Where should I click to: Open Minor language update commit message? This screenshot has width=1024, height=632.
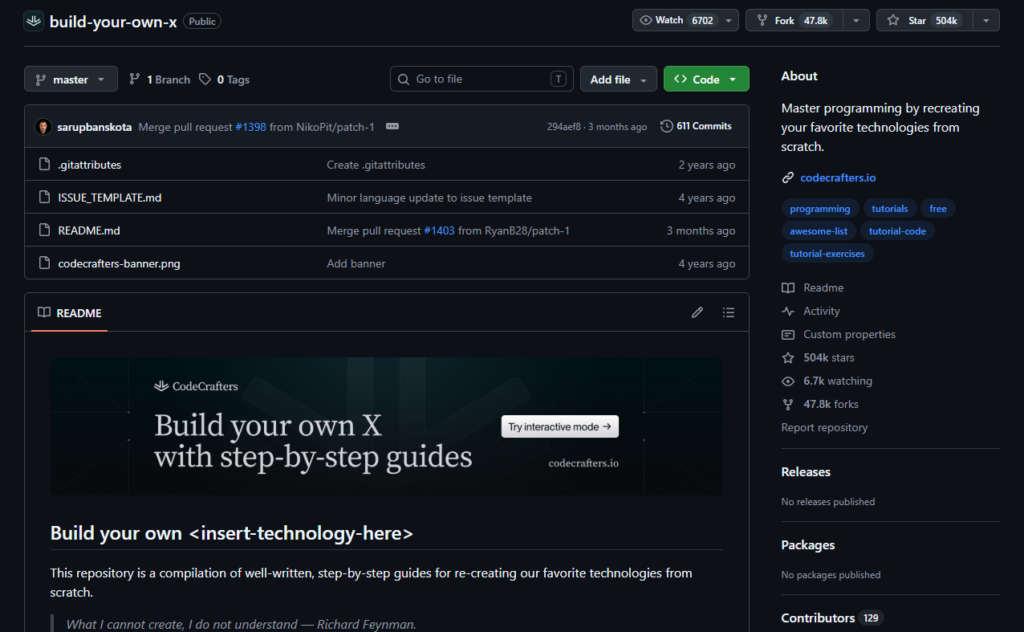429,197
